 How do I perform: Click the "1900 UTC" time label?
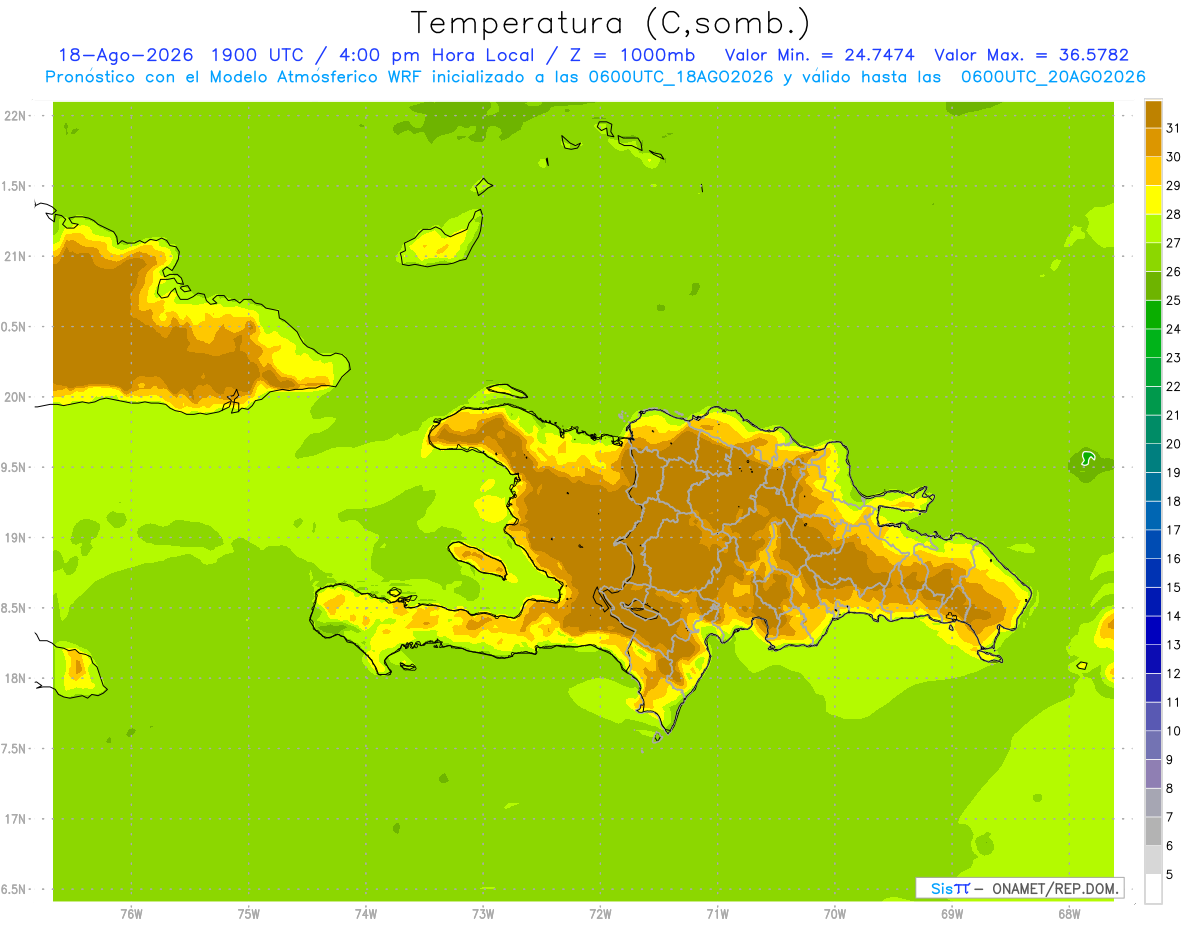tap(256, 55)
